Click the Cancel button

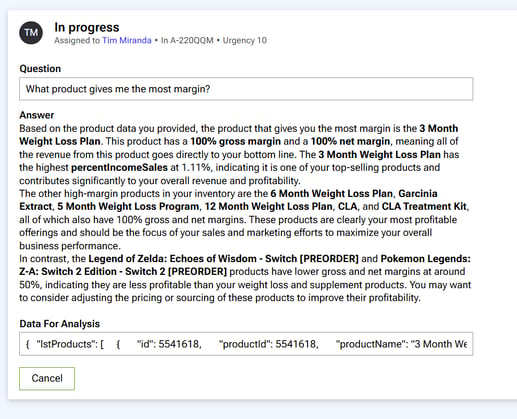click(x=47, y=378)
